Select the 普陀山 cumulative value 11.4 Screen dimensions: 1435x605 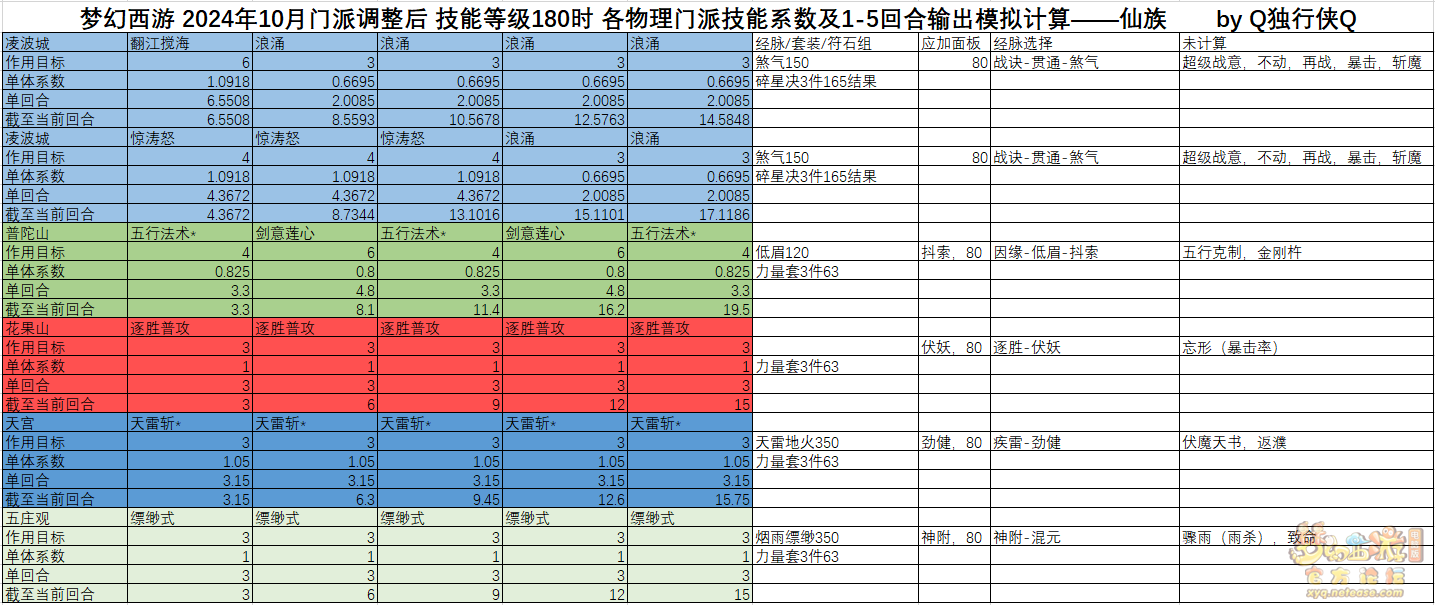point(439,309)
